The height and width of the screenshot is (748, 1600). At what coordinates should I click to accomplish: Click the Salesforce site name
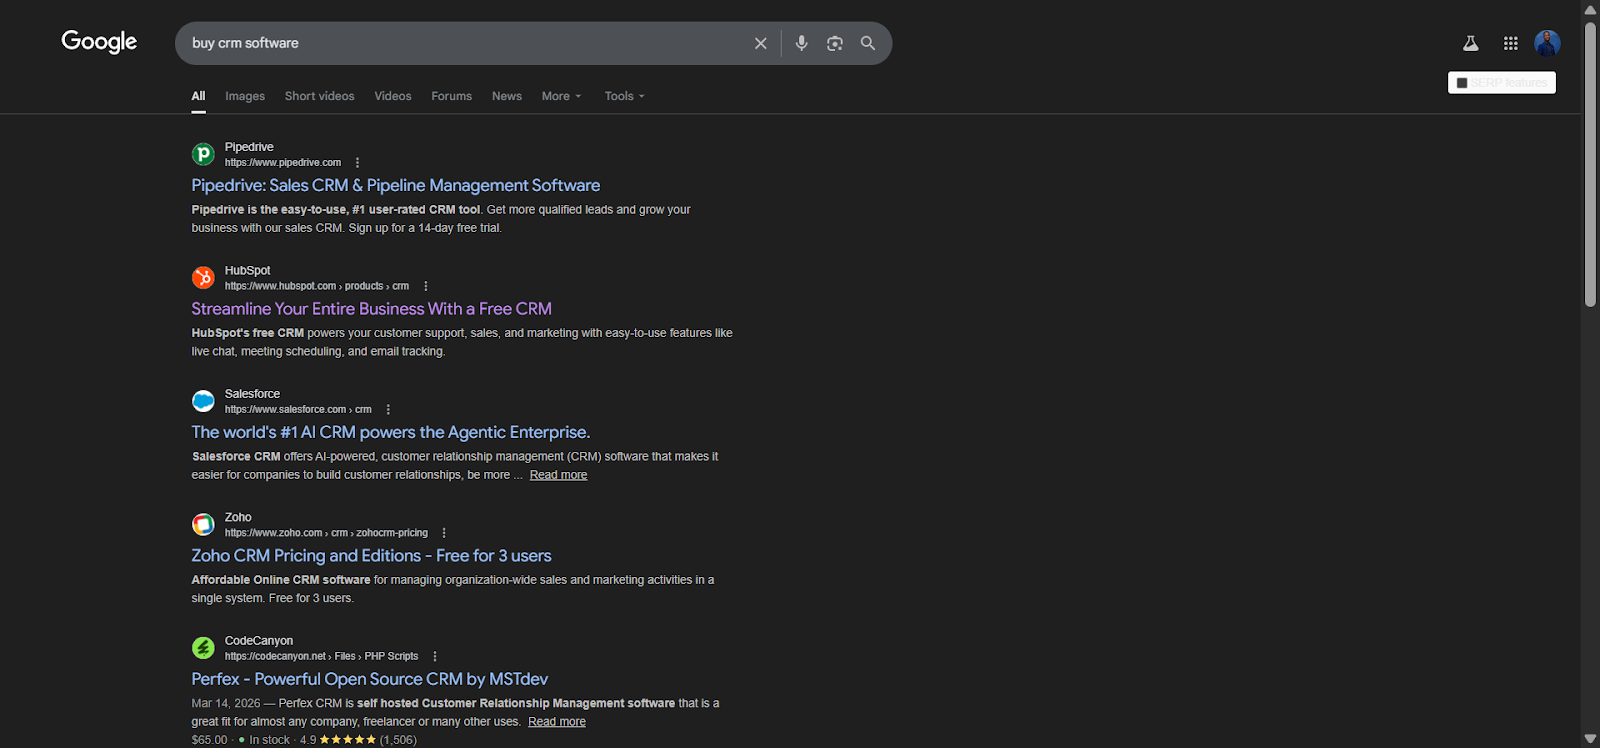point(252,394)
